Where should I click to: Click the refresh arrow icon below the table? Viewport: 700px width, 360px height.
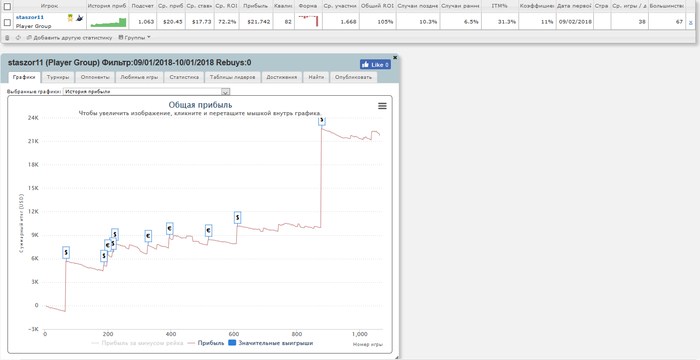(x=18, y=38)
